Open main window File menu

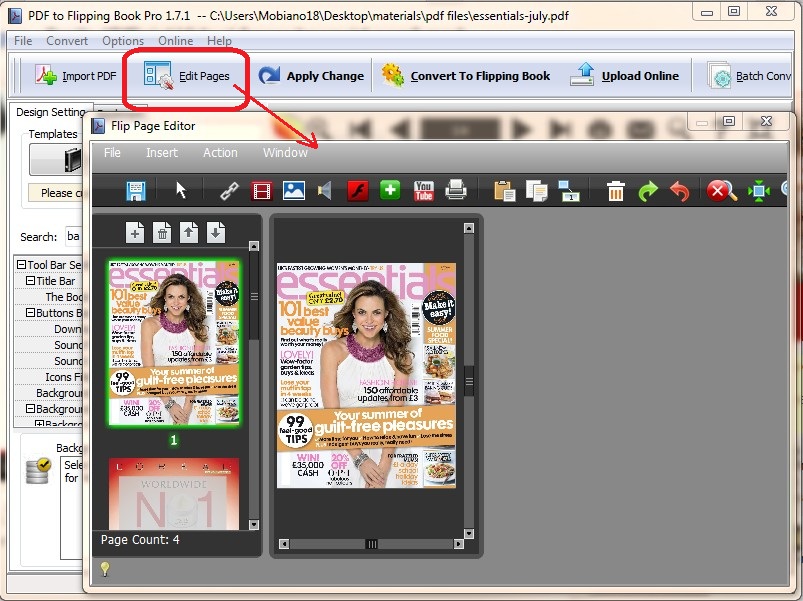[x=23, y=41]
